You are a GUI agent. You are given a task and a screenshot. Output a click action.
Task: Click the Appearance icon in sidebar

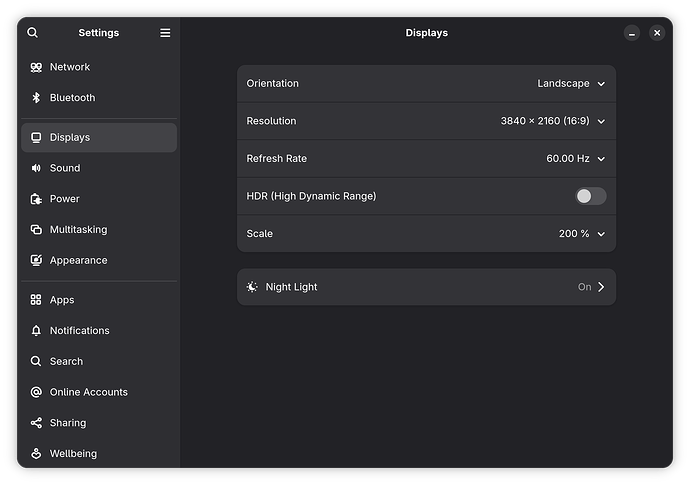pos(36,261)
